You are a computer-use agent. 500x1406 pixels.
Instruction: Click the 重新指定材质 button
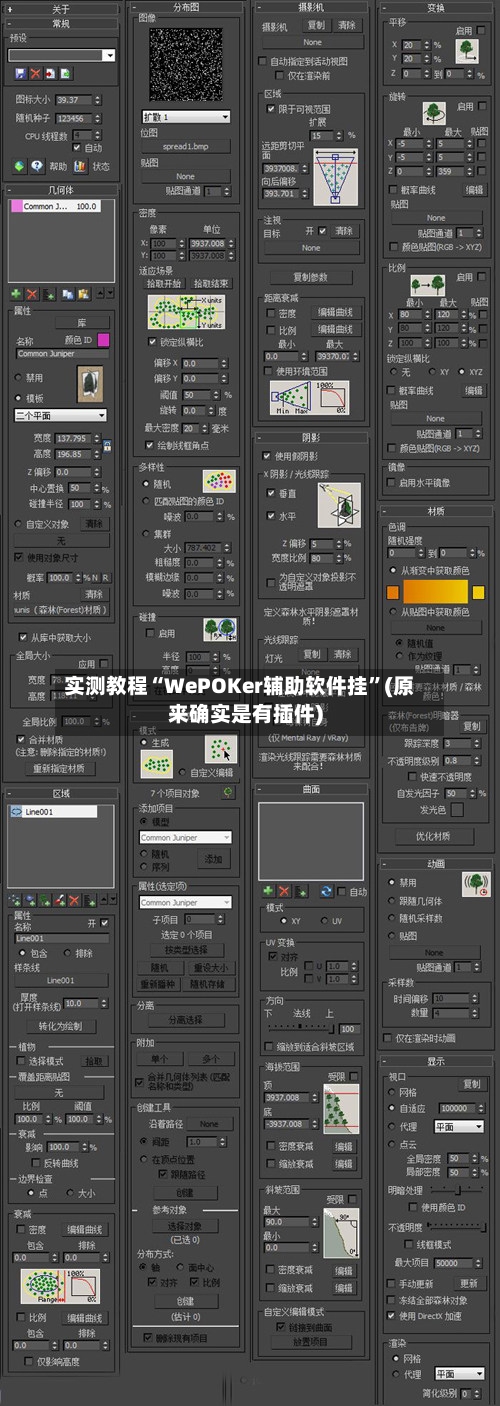[x=62, y=769]
